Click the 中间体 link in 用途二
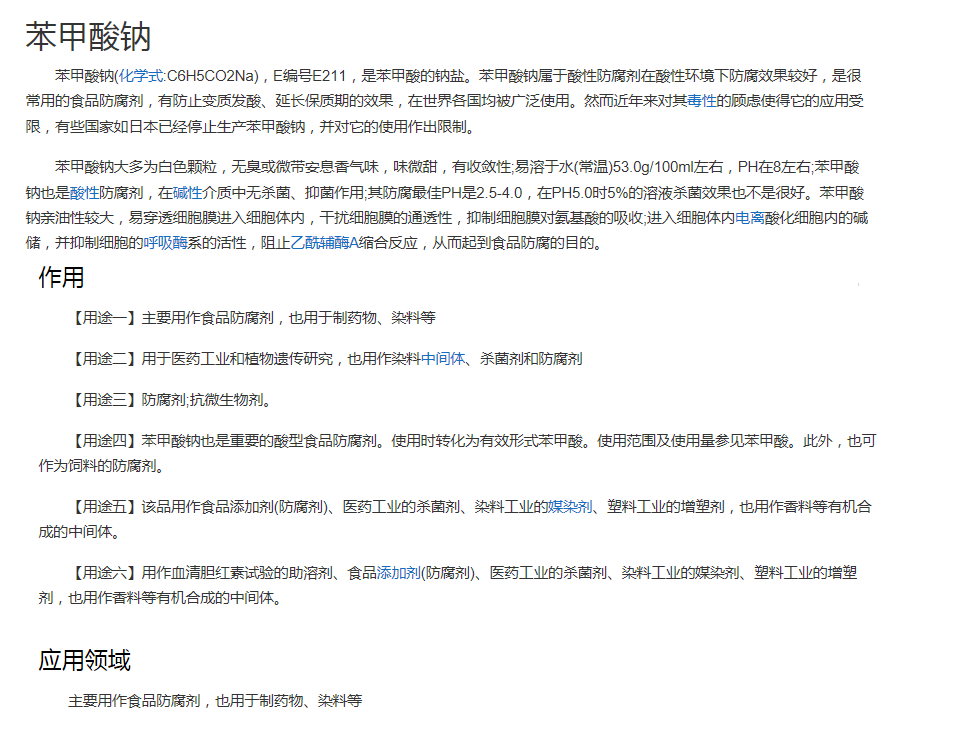The width and height of the screenshot is (954, 737). (x=443, y=359)
